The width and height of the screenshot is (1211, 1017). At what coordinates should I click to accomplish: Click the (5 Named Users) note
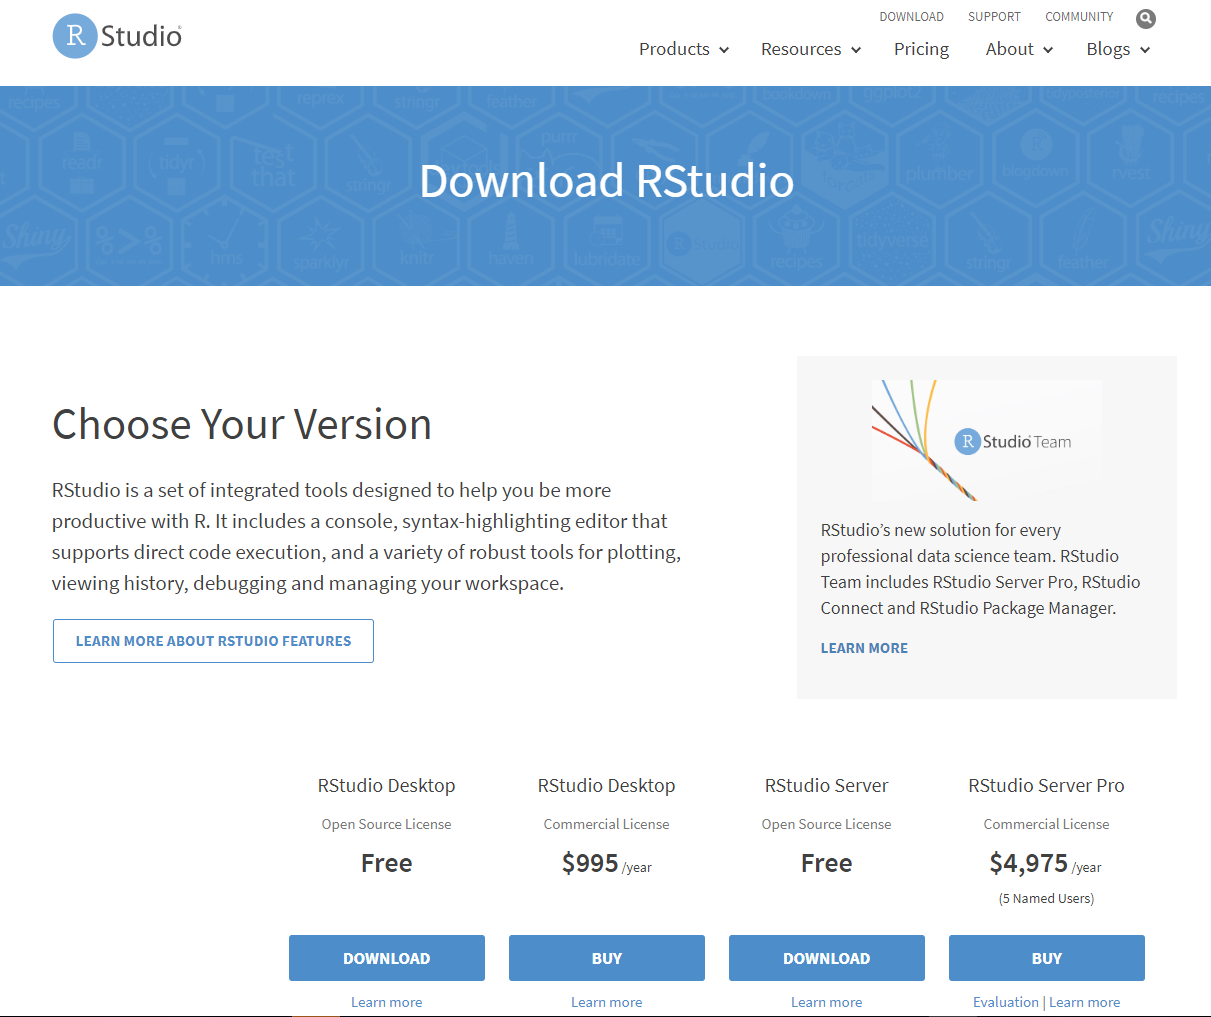(1046, 899)
